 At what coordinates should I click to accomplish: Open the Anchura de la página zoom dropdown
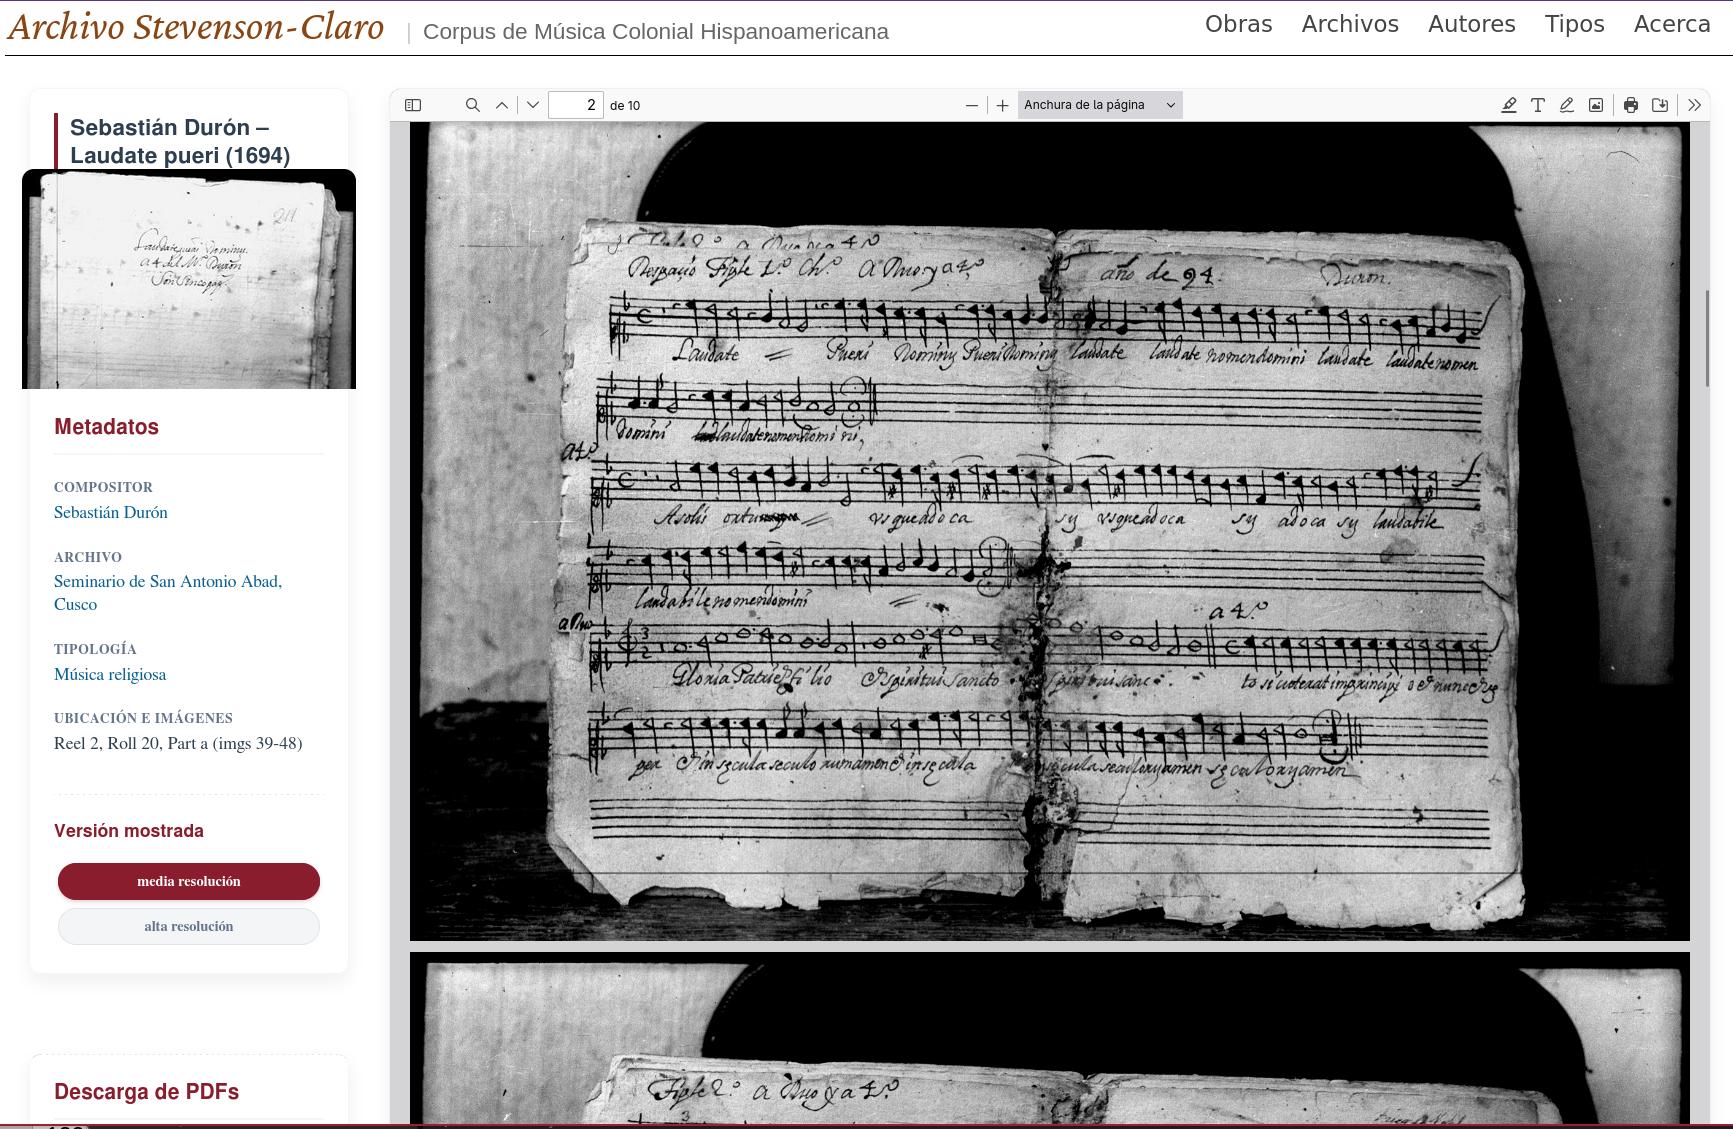click(x=1097, y=104)
